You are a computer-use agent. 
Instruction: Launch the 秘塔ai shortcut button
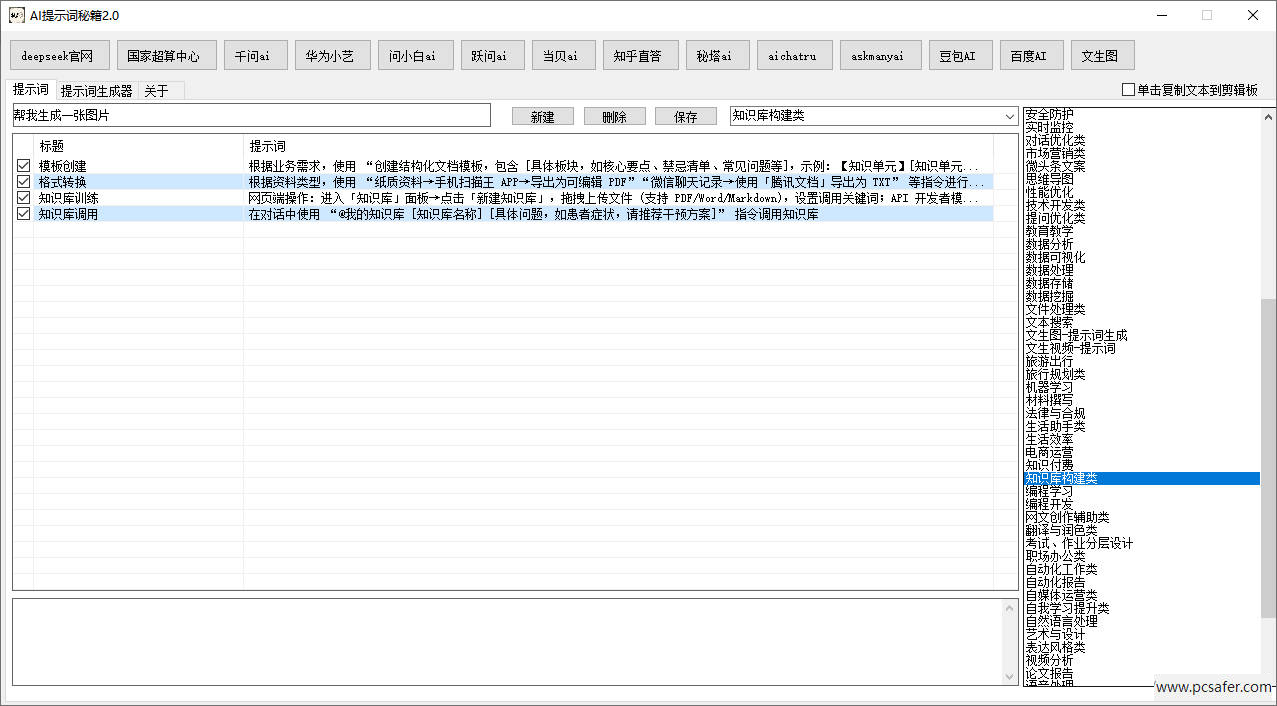(x=714, y=56)
